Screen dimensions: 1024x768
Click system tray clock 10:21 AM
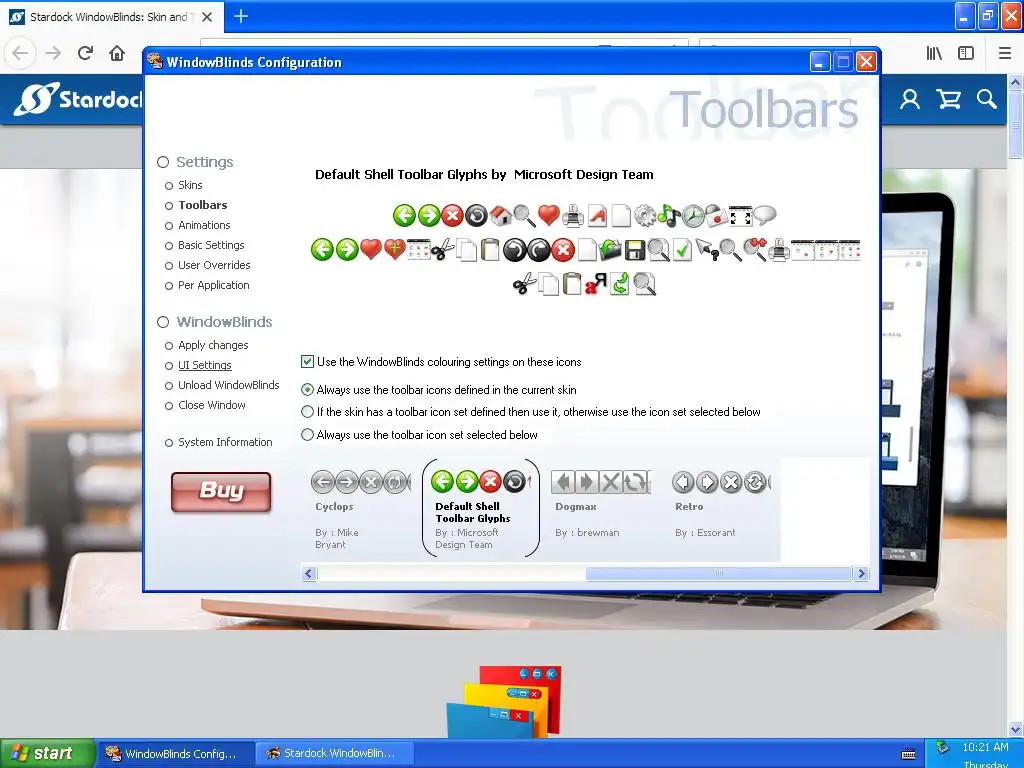(x=985, y=748)
